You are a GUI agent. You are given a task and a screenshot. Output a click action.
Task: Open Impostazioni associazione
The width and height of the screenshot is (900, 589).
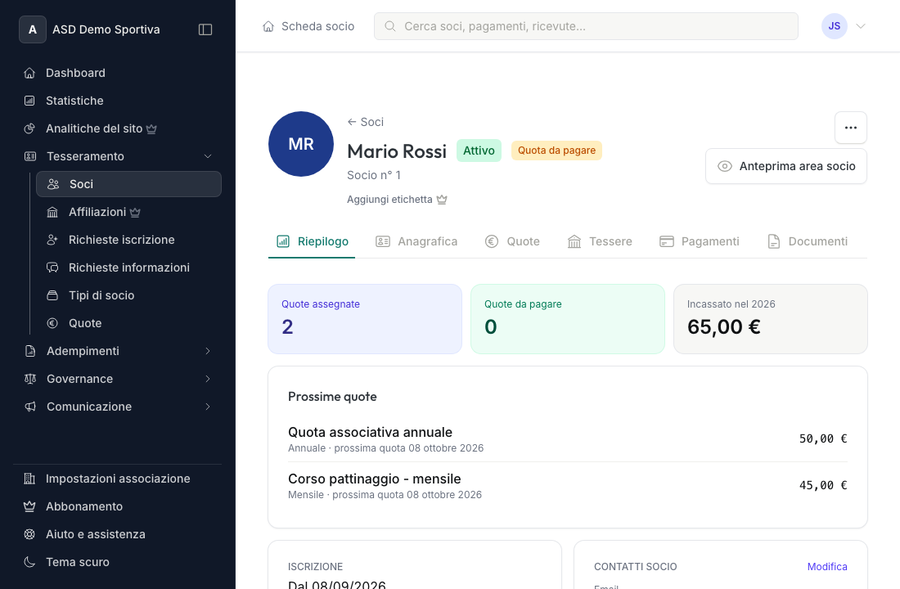pyautogui.click(x=117, y=479)
